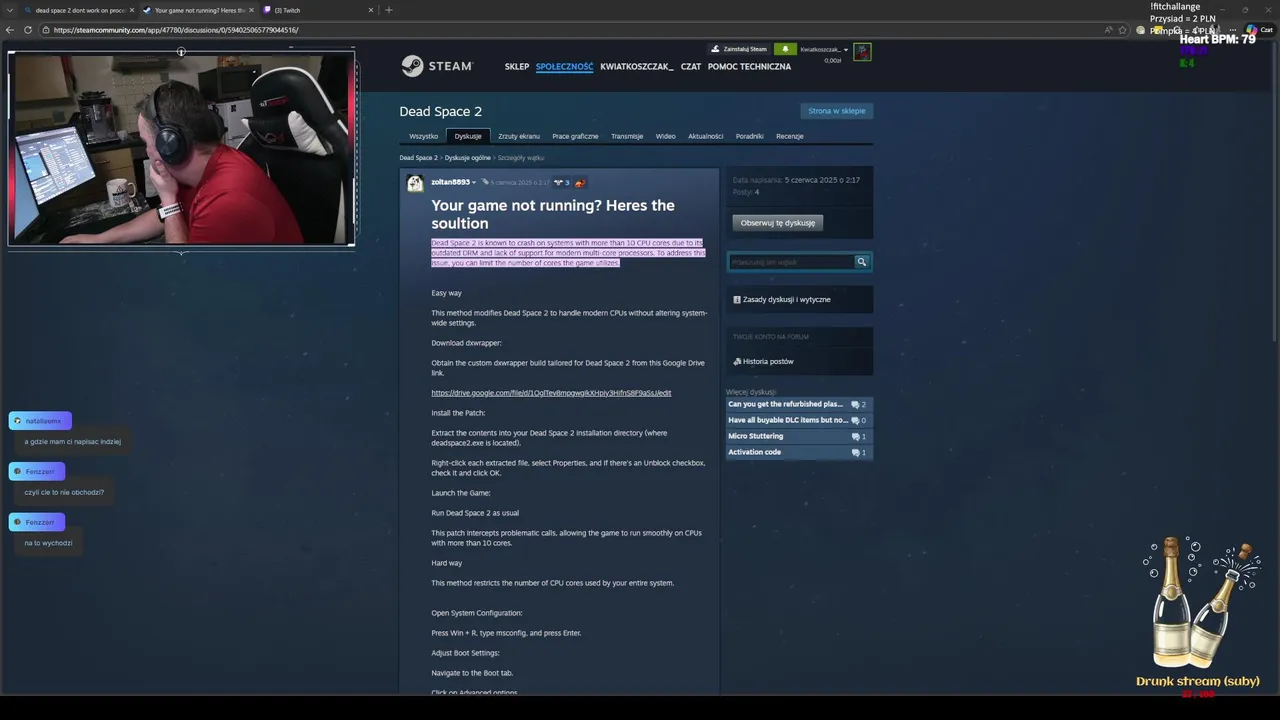Open POMOC TECHNICZNA menu
This screenshot has width=1280, height=720.
pos(749,67)
